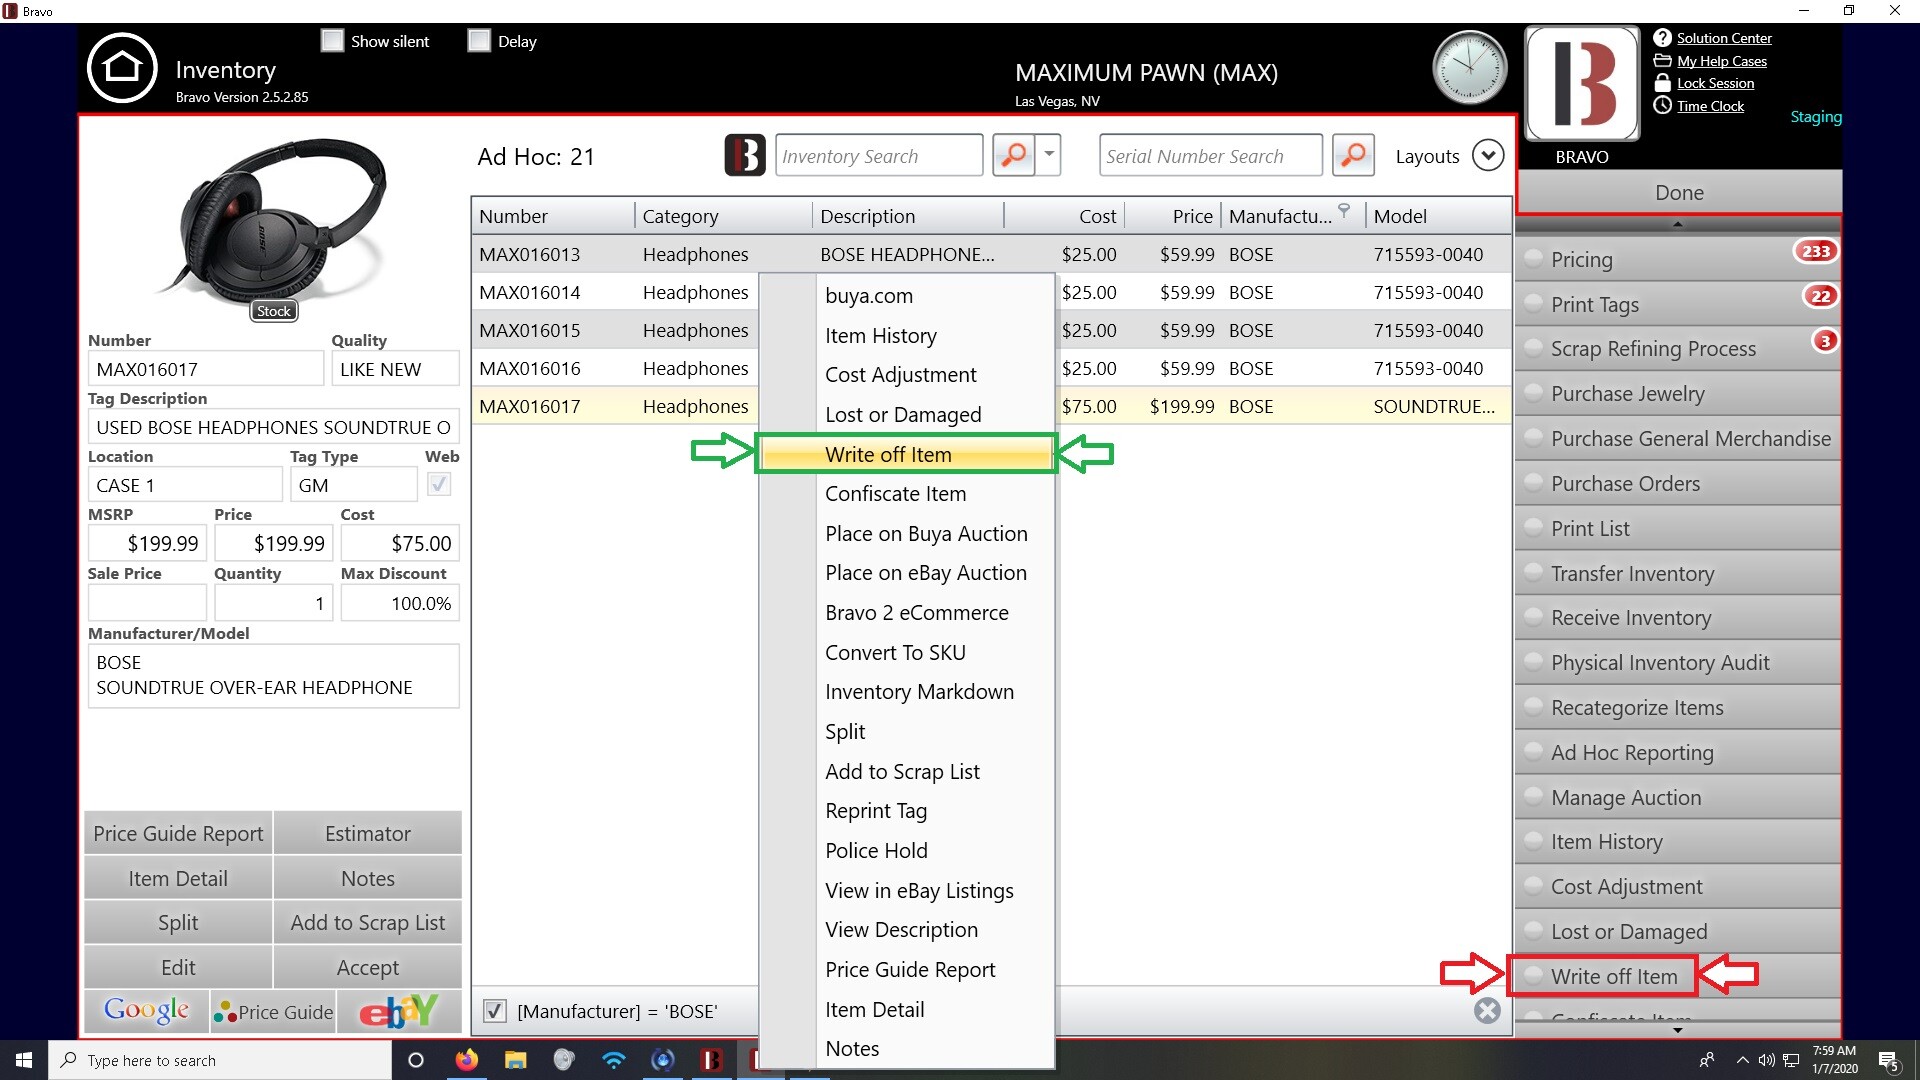This screenshot has width=1920, height=1080.
Task: Open Price Guide Report button
Action: point(178,833)
